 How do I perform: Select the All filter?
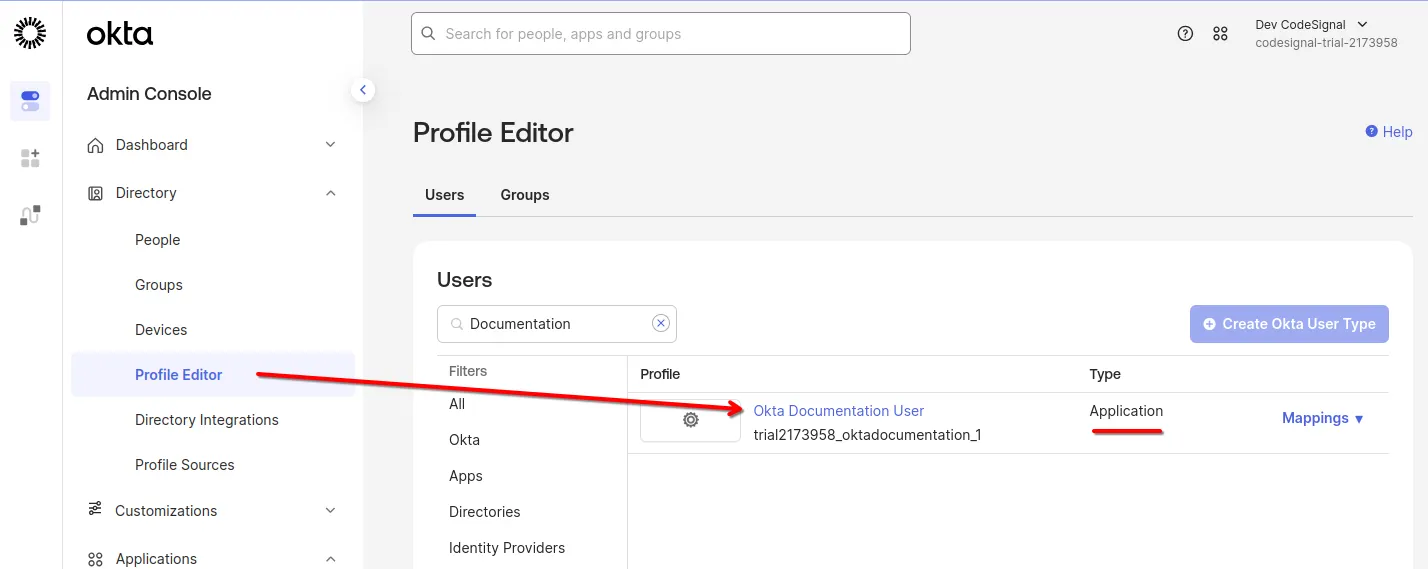(x=457, y=404)
